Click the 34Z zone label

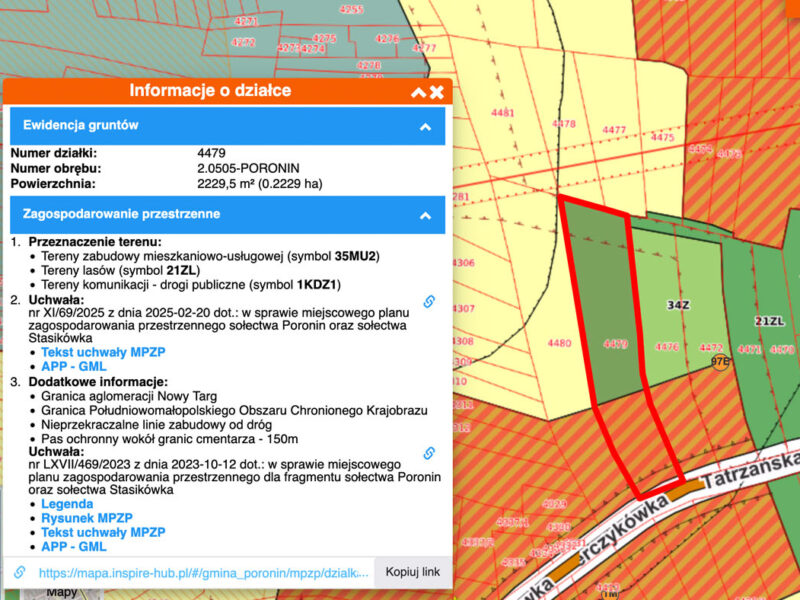click(x=678, y=305)
